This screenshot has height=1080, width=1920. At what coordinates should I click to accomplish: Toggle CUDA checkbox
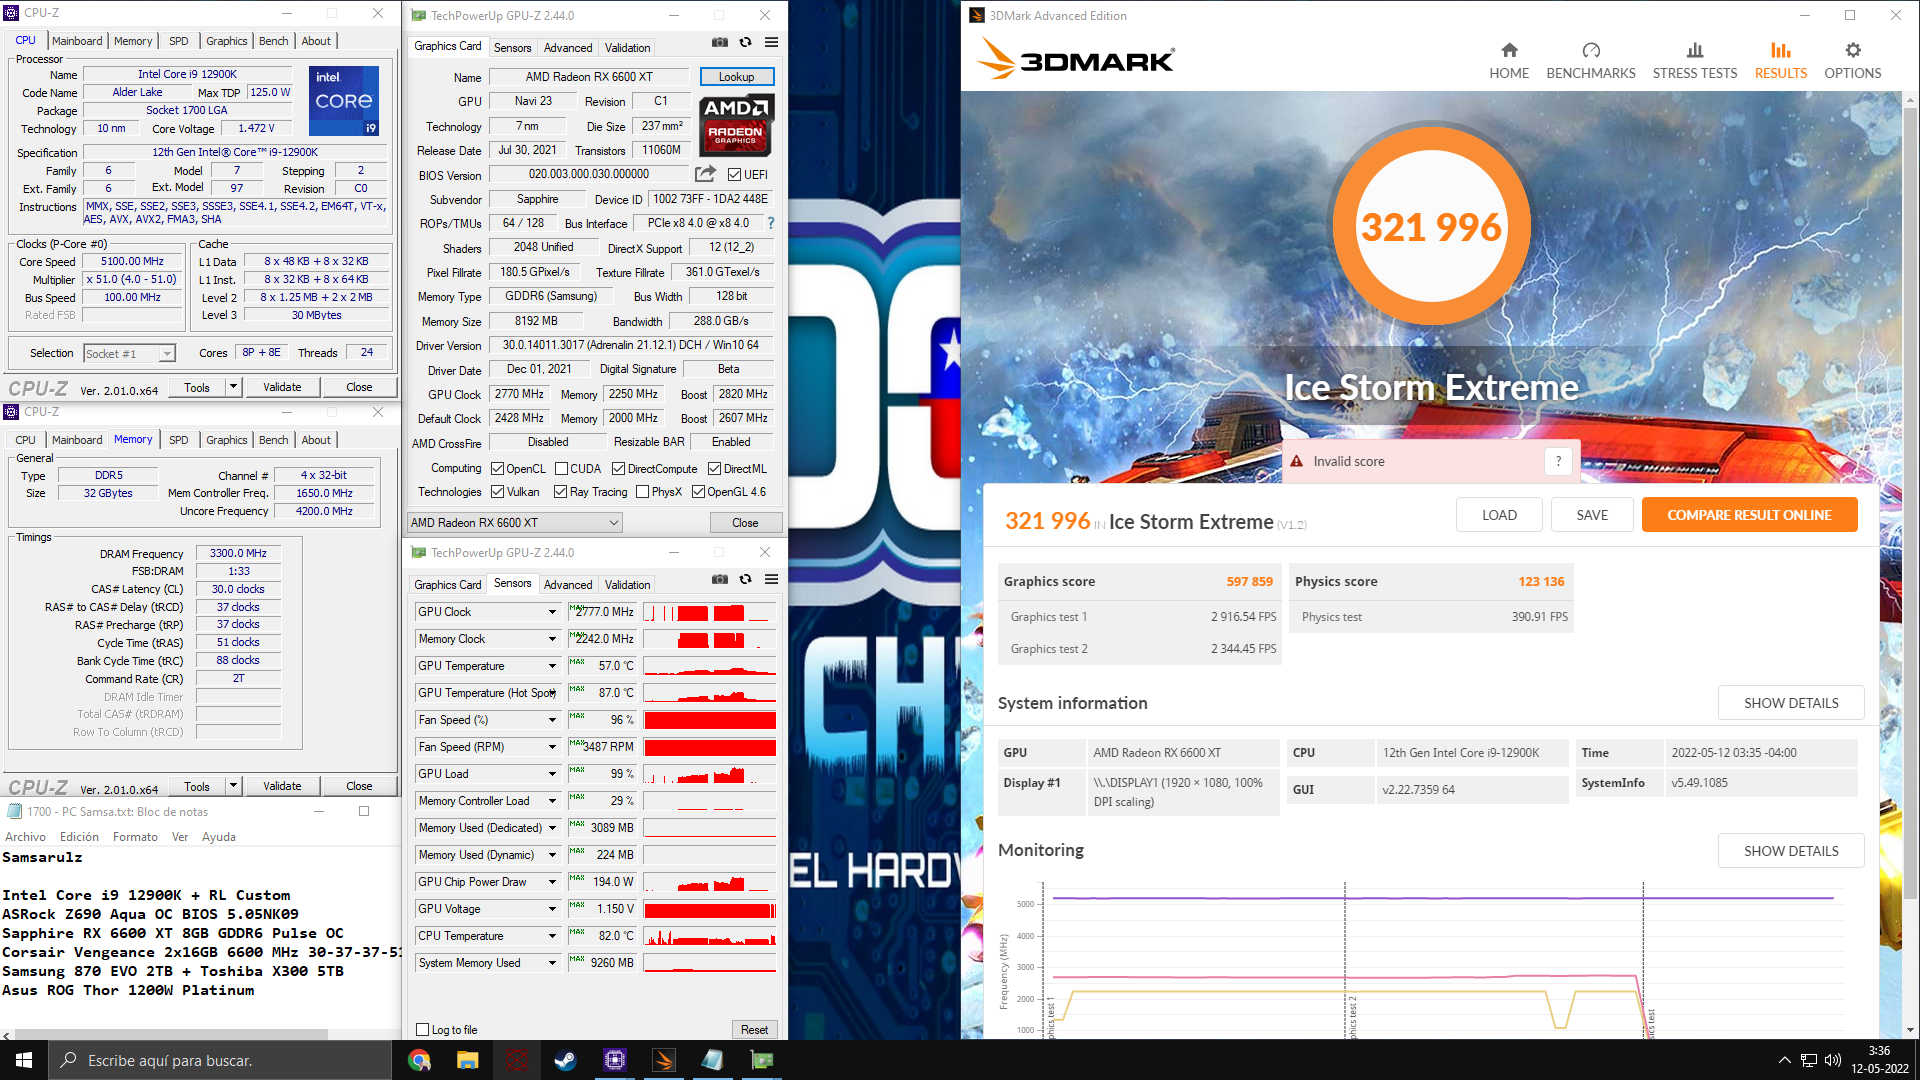click(561, 468)
